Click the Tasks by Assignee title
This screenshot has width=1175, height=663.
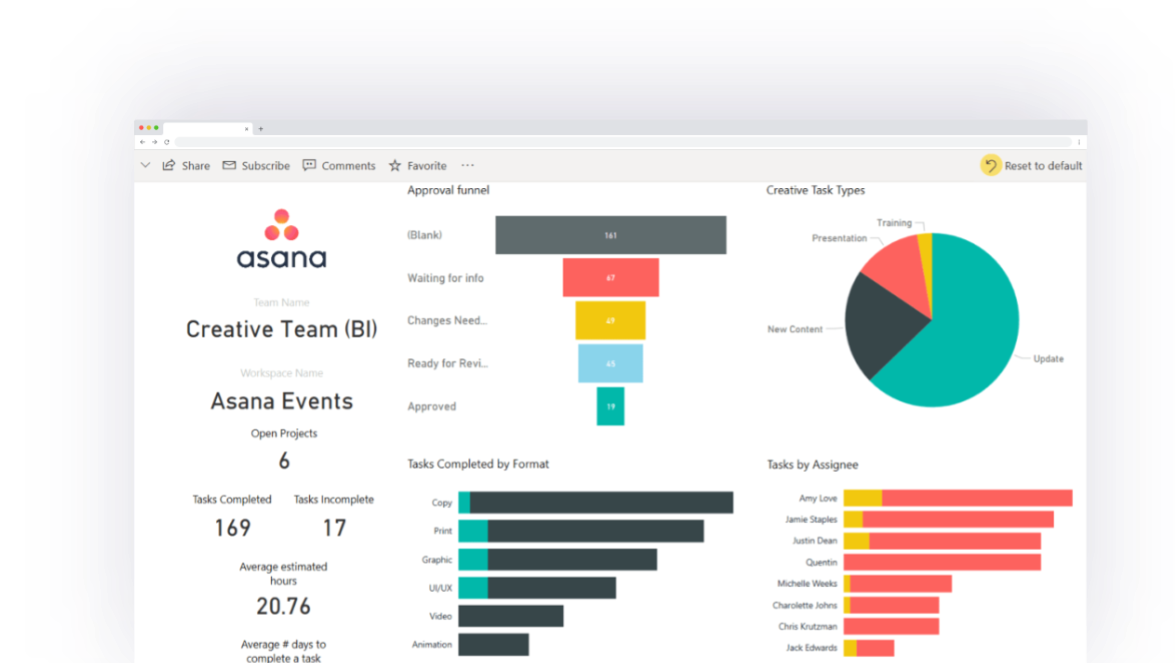click(812, 464)
